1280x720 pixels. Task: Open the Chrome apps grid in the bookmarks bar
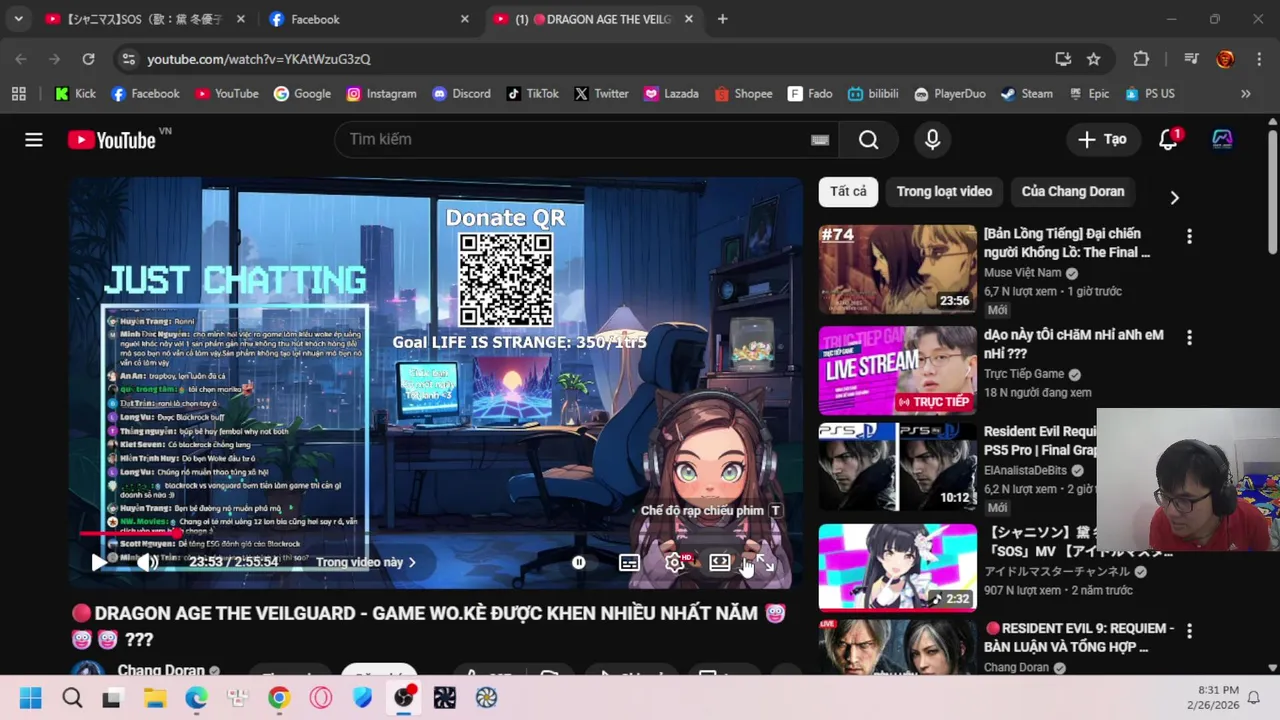(x=18, y=93)
